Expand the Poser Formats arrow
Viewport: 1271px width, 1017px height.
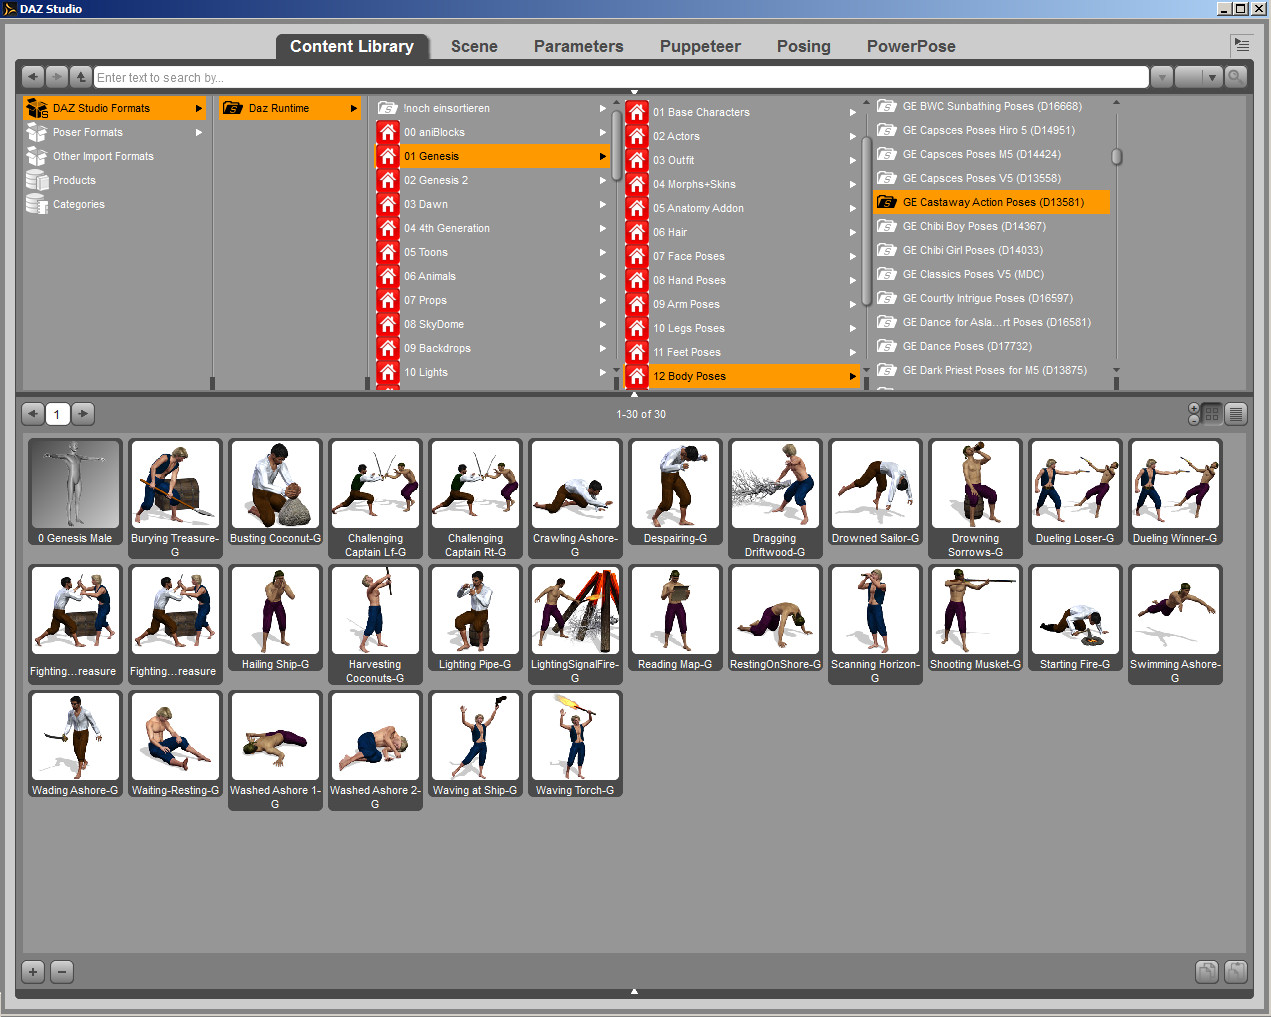199,132
